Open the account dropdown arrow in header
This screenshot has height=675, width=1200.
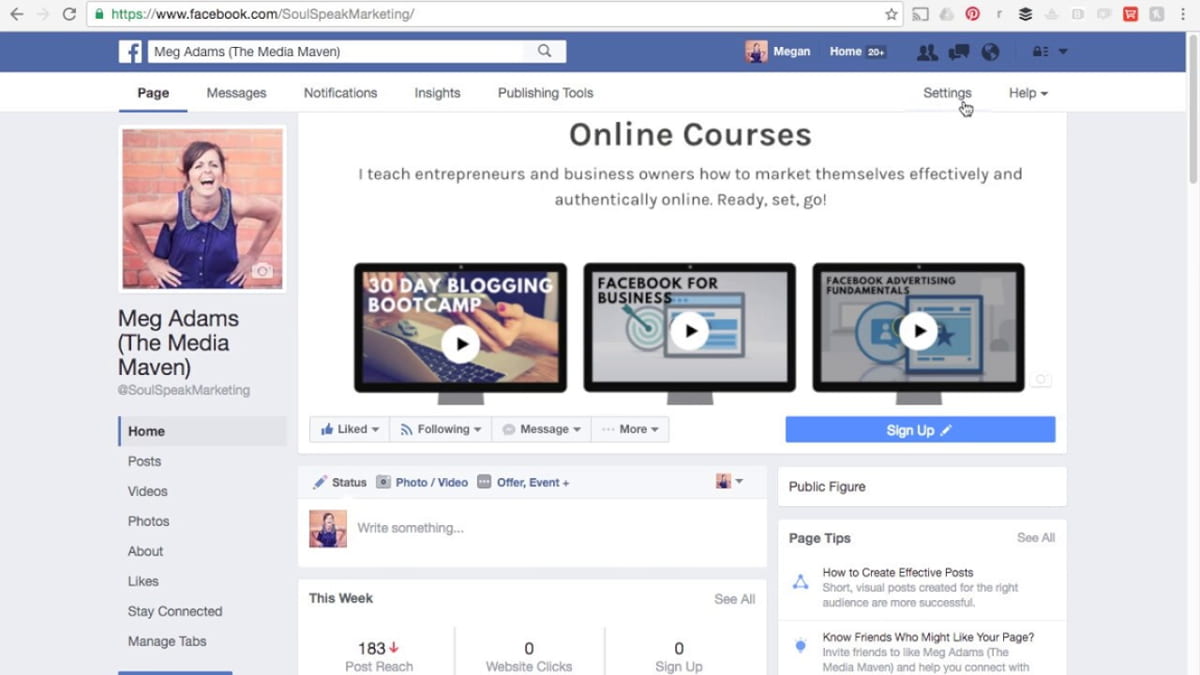pos(1063,52)
